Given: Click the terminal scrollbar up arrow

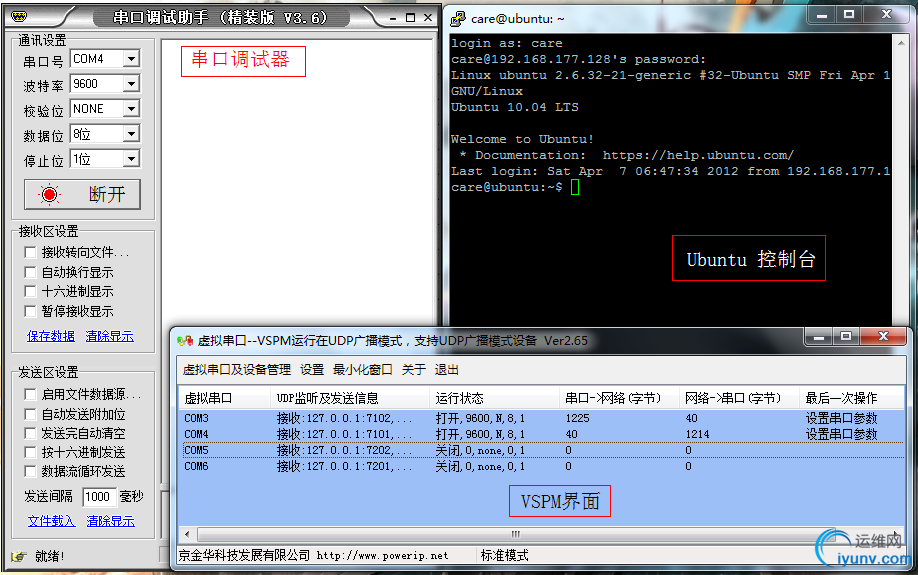Looking at the screenshot, I should pyautogui.click(x=900, y=42).
